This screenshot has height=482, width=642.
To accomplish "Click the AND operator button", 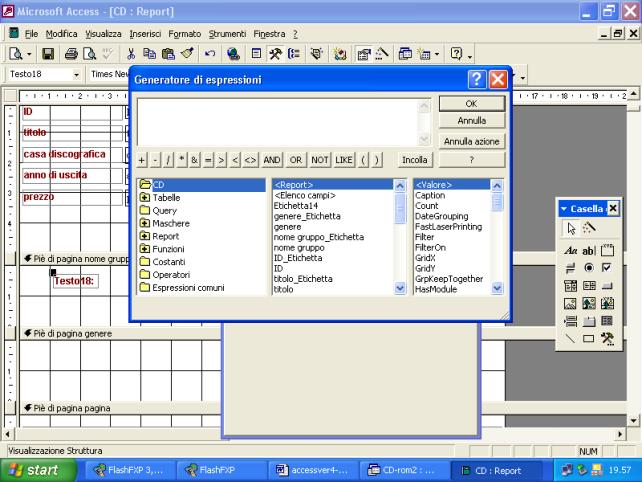I will coord(271,160).
